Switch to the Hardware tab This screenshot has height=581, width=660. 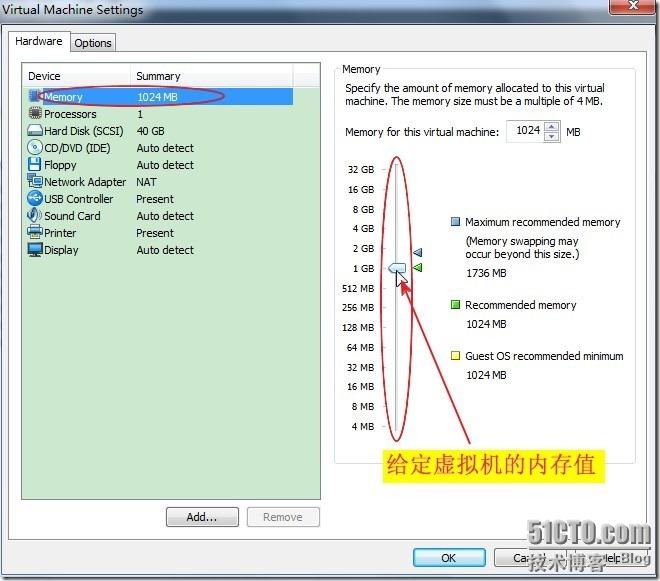(x=39, y=41)
